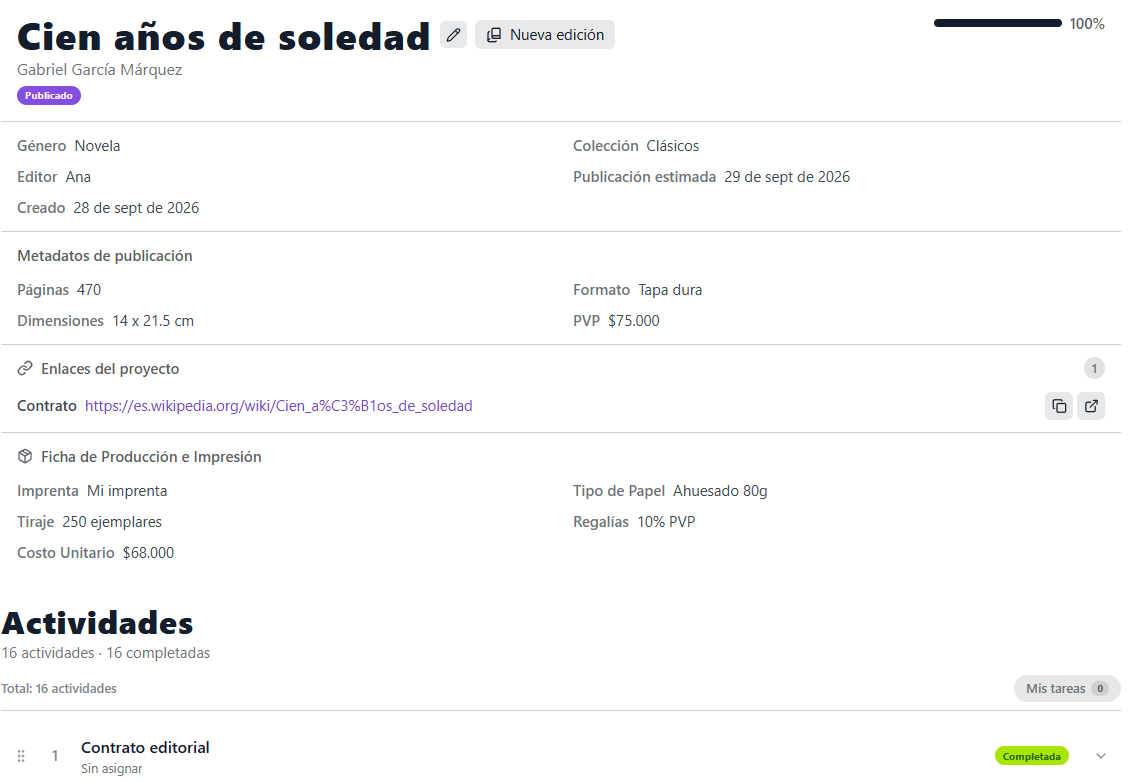The image size is (1135, 782).
Task: Copy the Contrato link with the copy icon
Action: pyautogui.click(x=1059, y=406)
